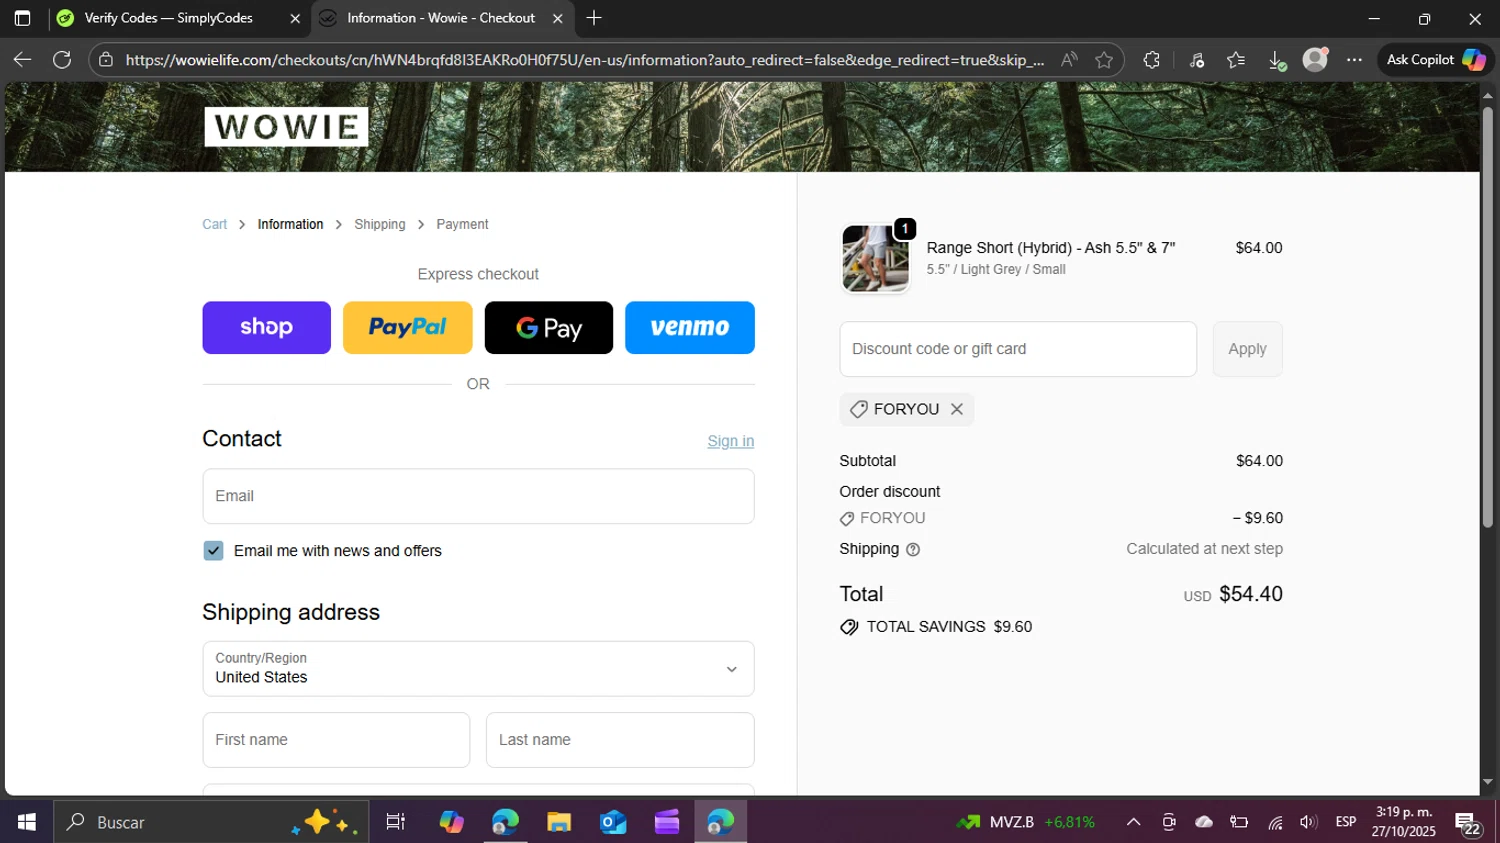The width and height of the screenshot is (1500, 843).
Task: Launch Ask Copilot
Action: pyautogui.click(x=1436, y=60)
